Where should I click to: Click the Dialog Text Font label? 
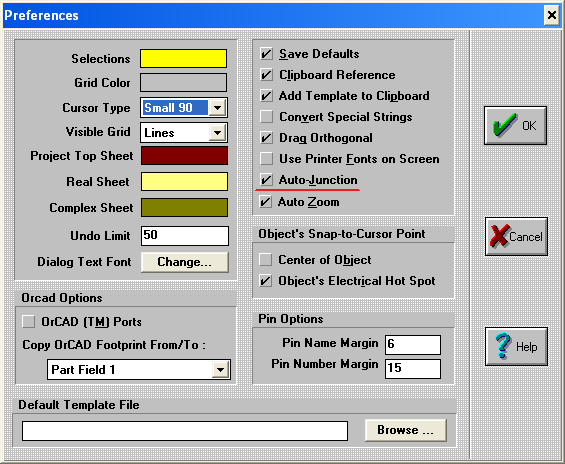point(84,262)
